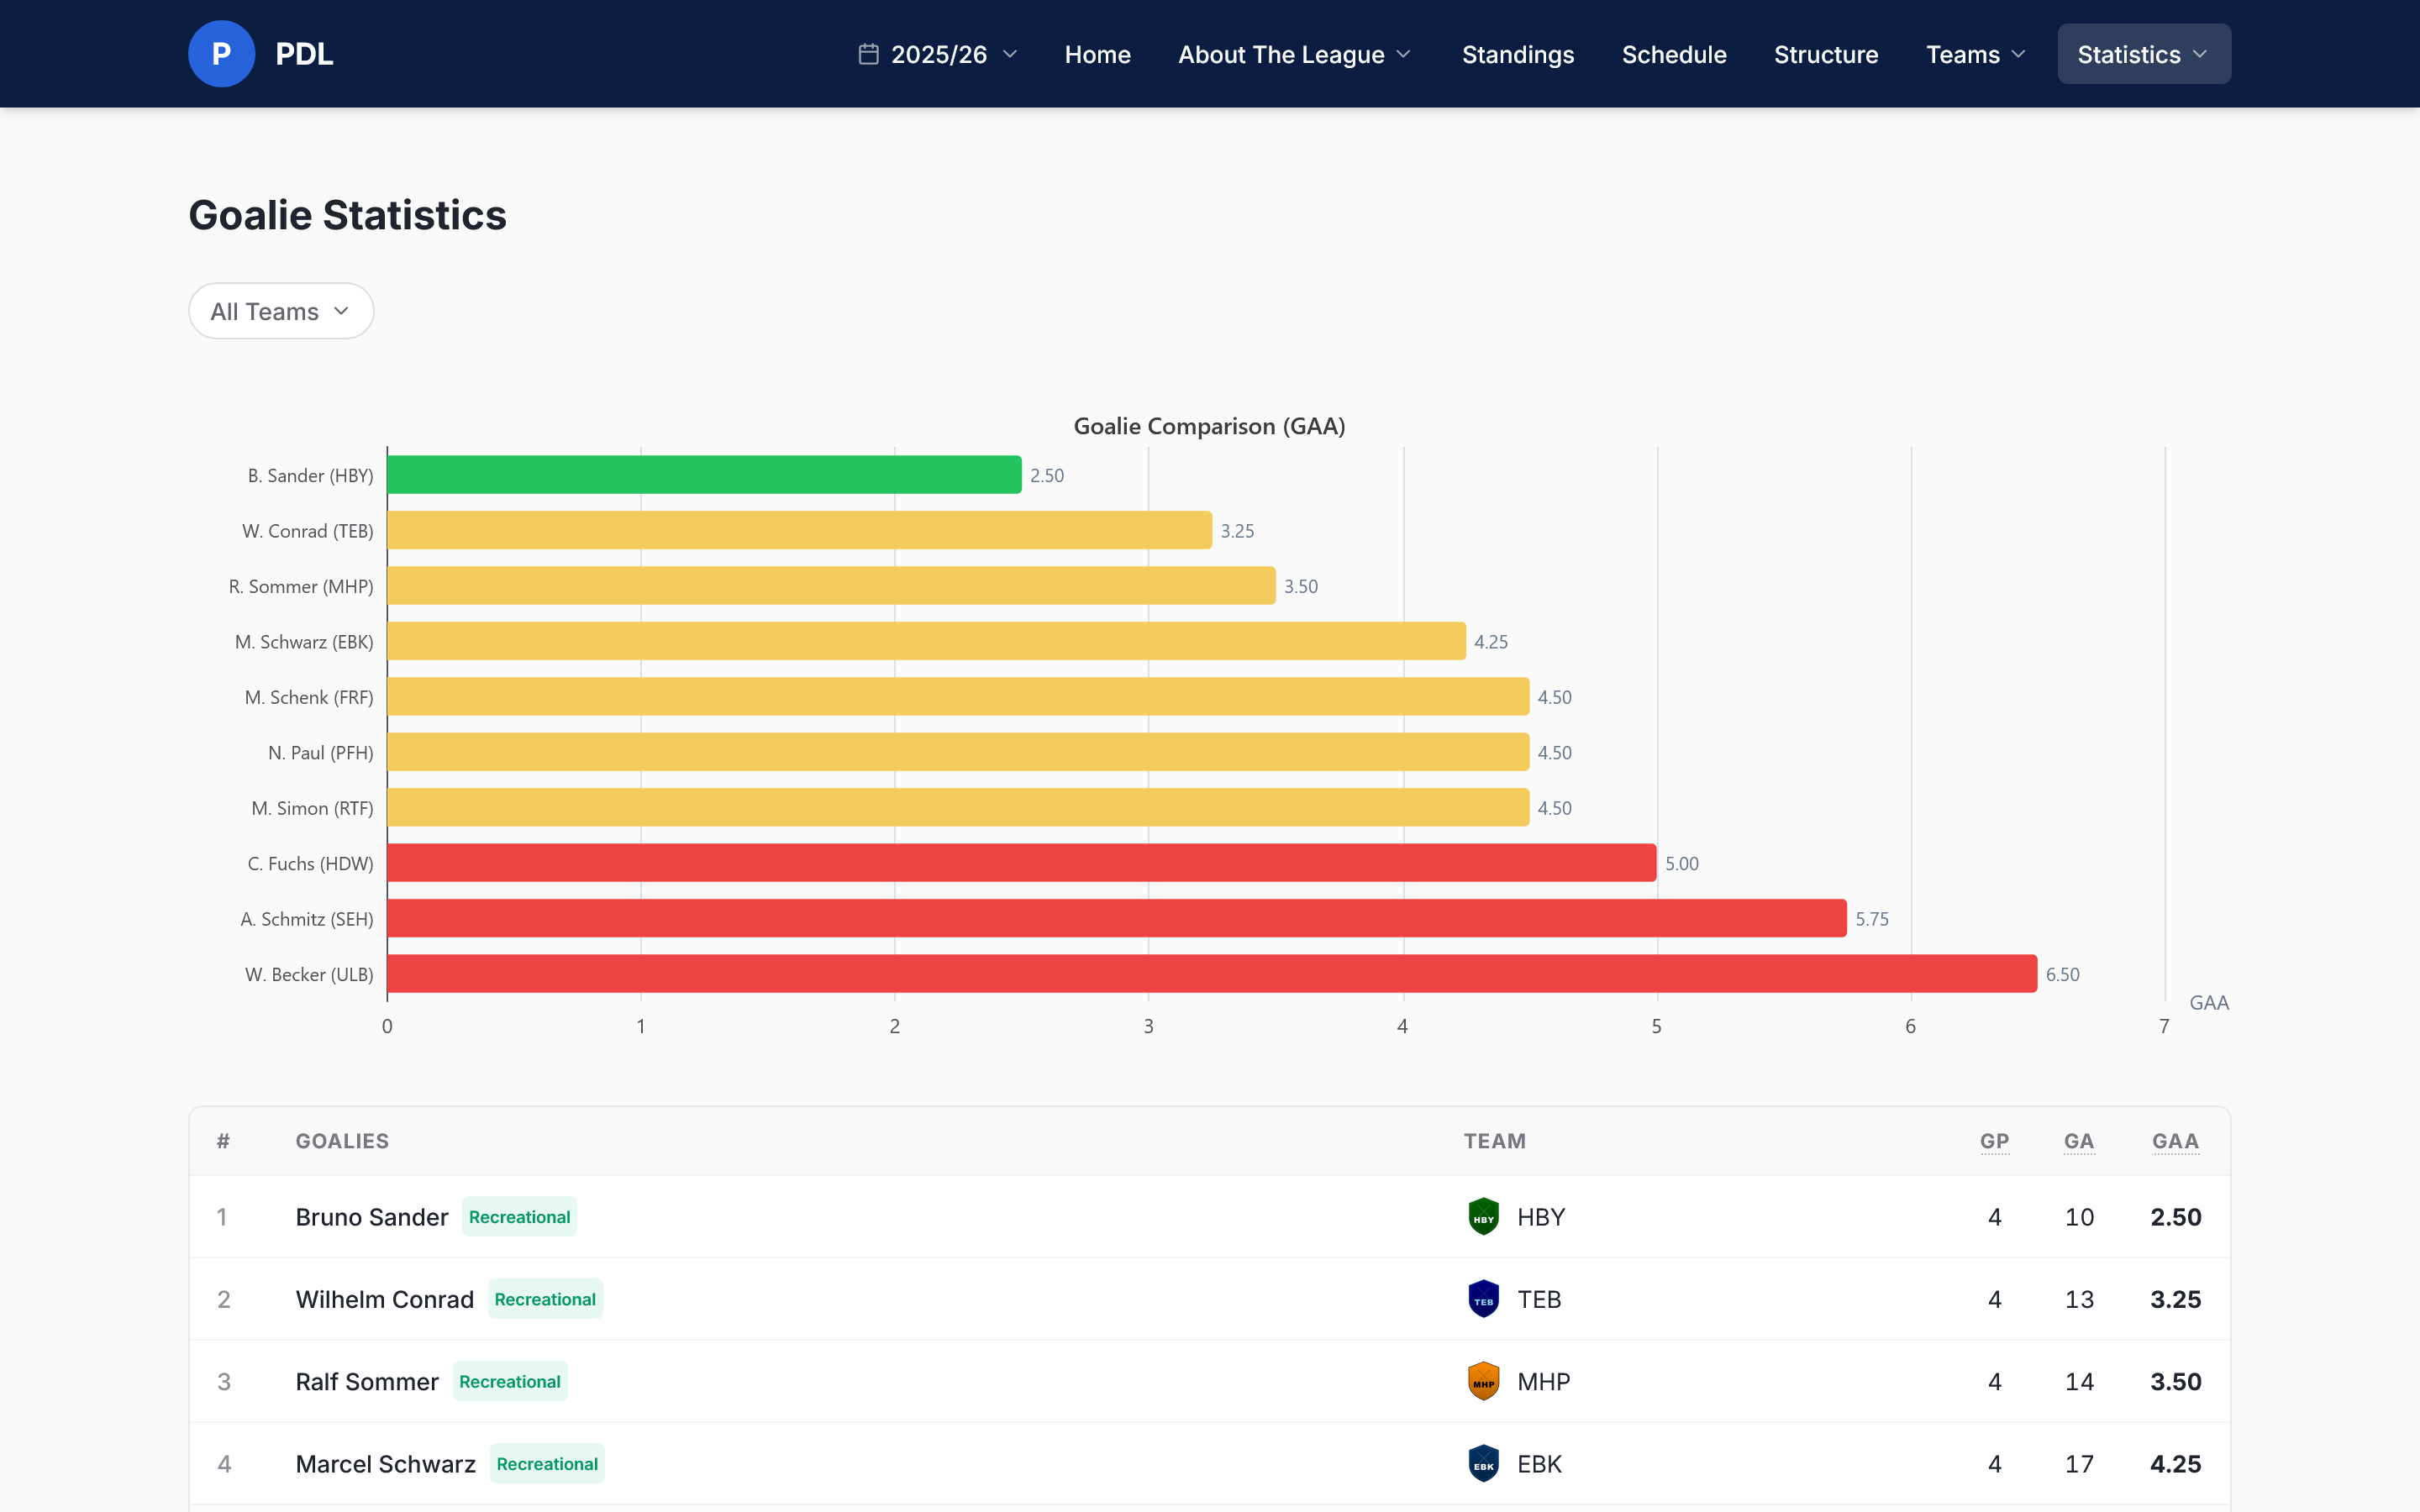Click the GAA axis title label
Screen dimensions: 2420x1512
(2208, 1002)
